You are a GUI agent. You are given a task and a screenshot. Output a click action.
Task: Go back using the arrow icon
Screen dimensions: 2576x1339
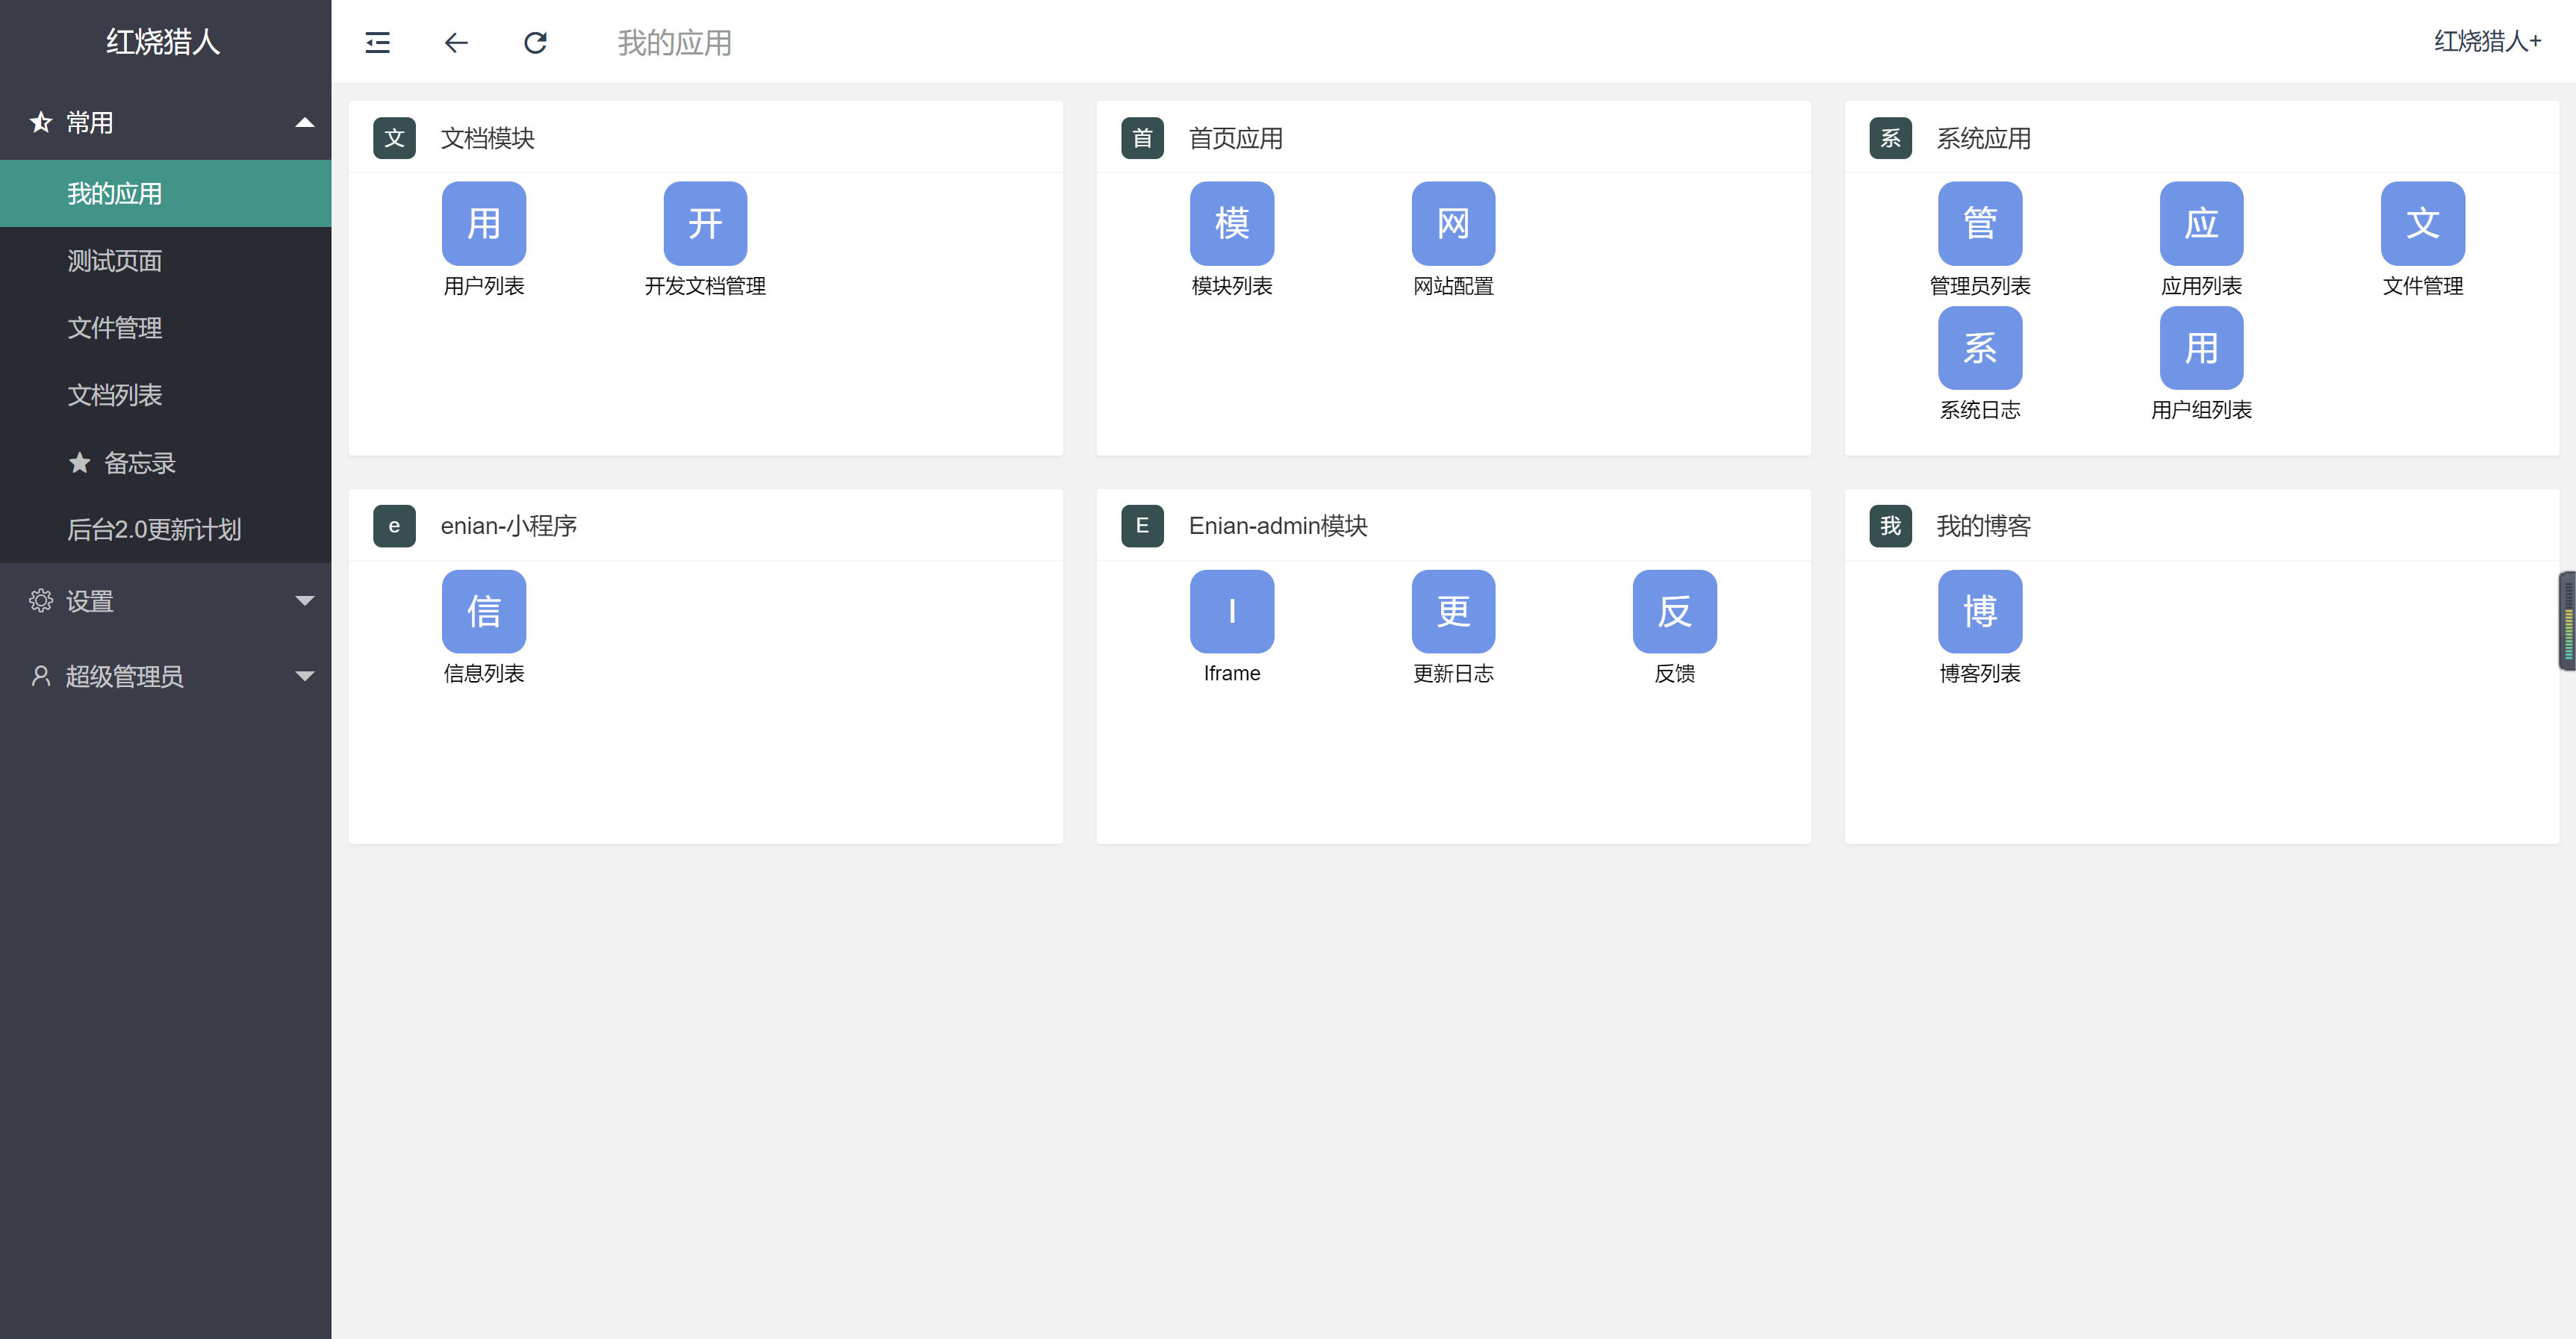tap(456, 43)
